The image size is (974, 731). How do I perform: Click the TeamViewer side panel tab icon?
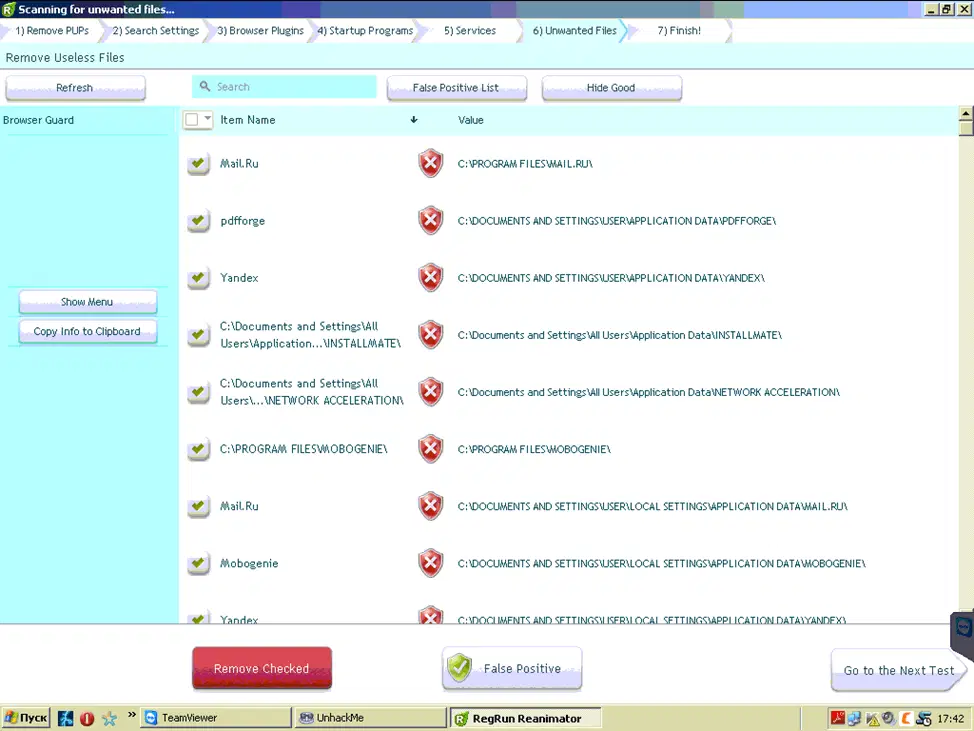(963, 627)
